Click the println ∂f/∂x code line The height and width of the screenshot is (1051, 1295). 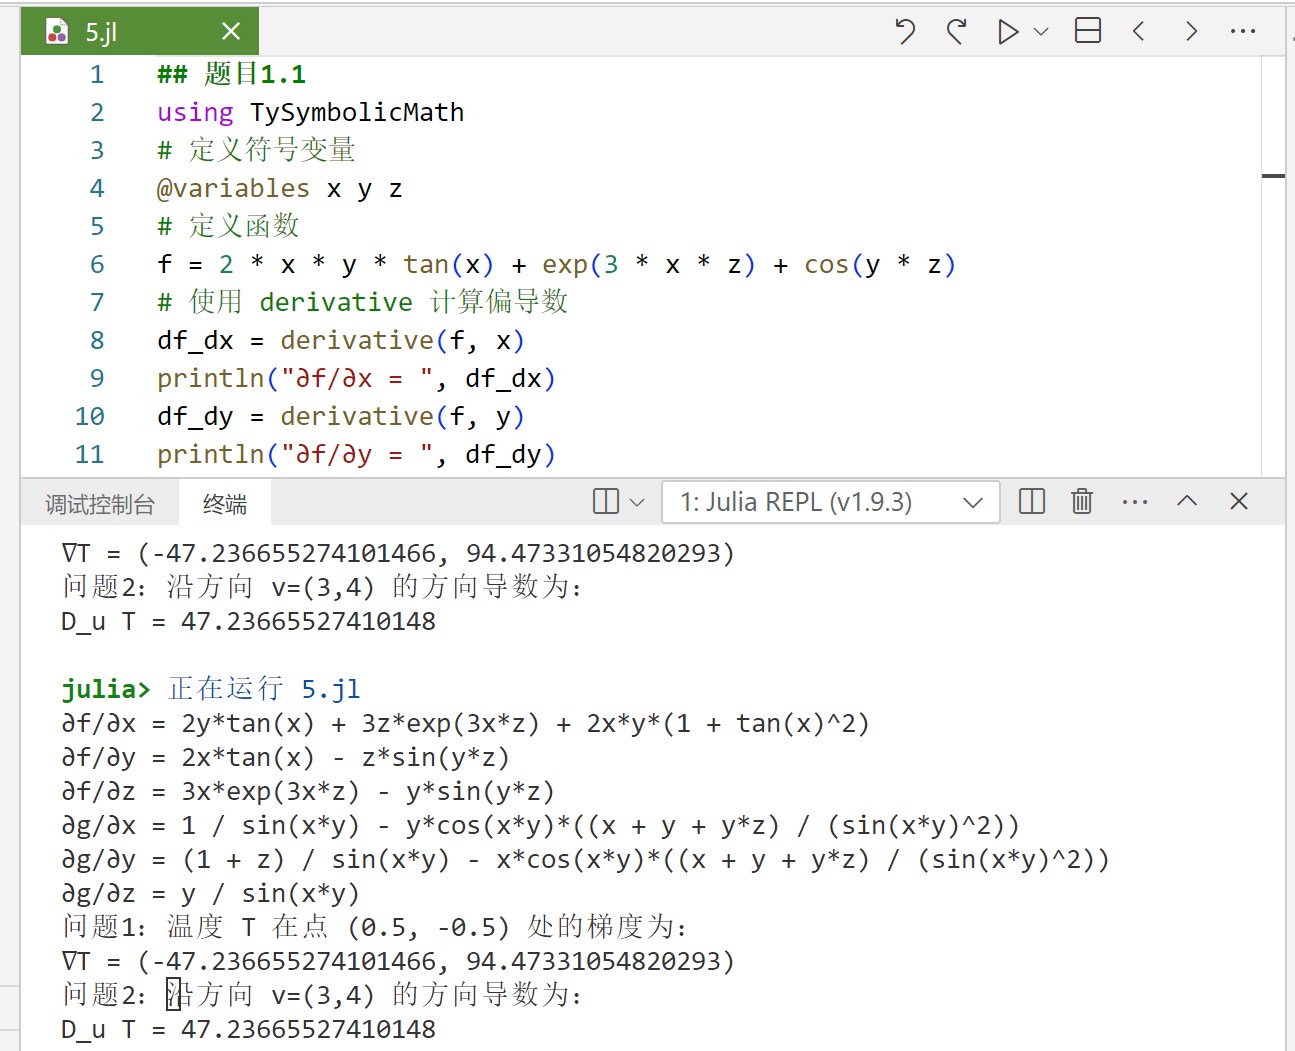(357, 378)
